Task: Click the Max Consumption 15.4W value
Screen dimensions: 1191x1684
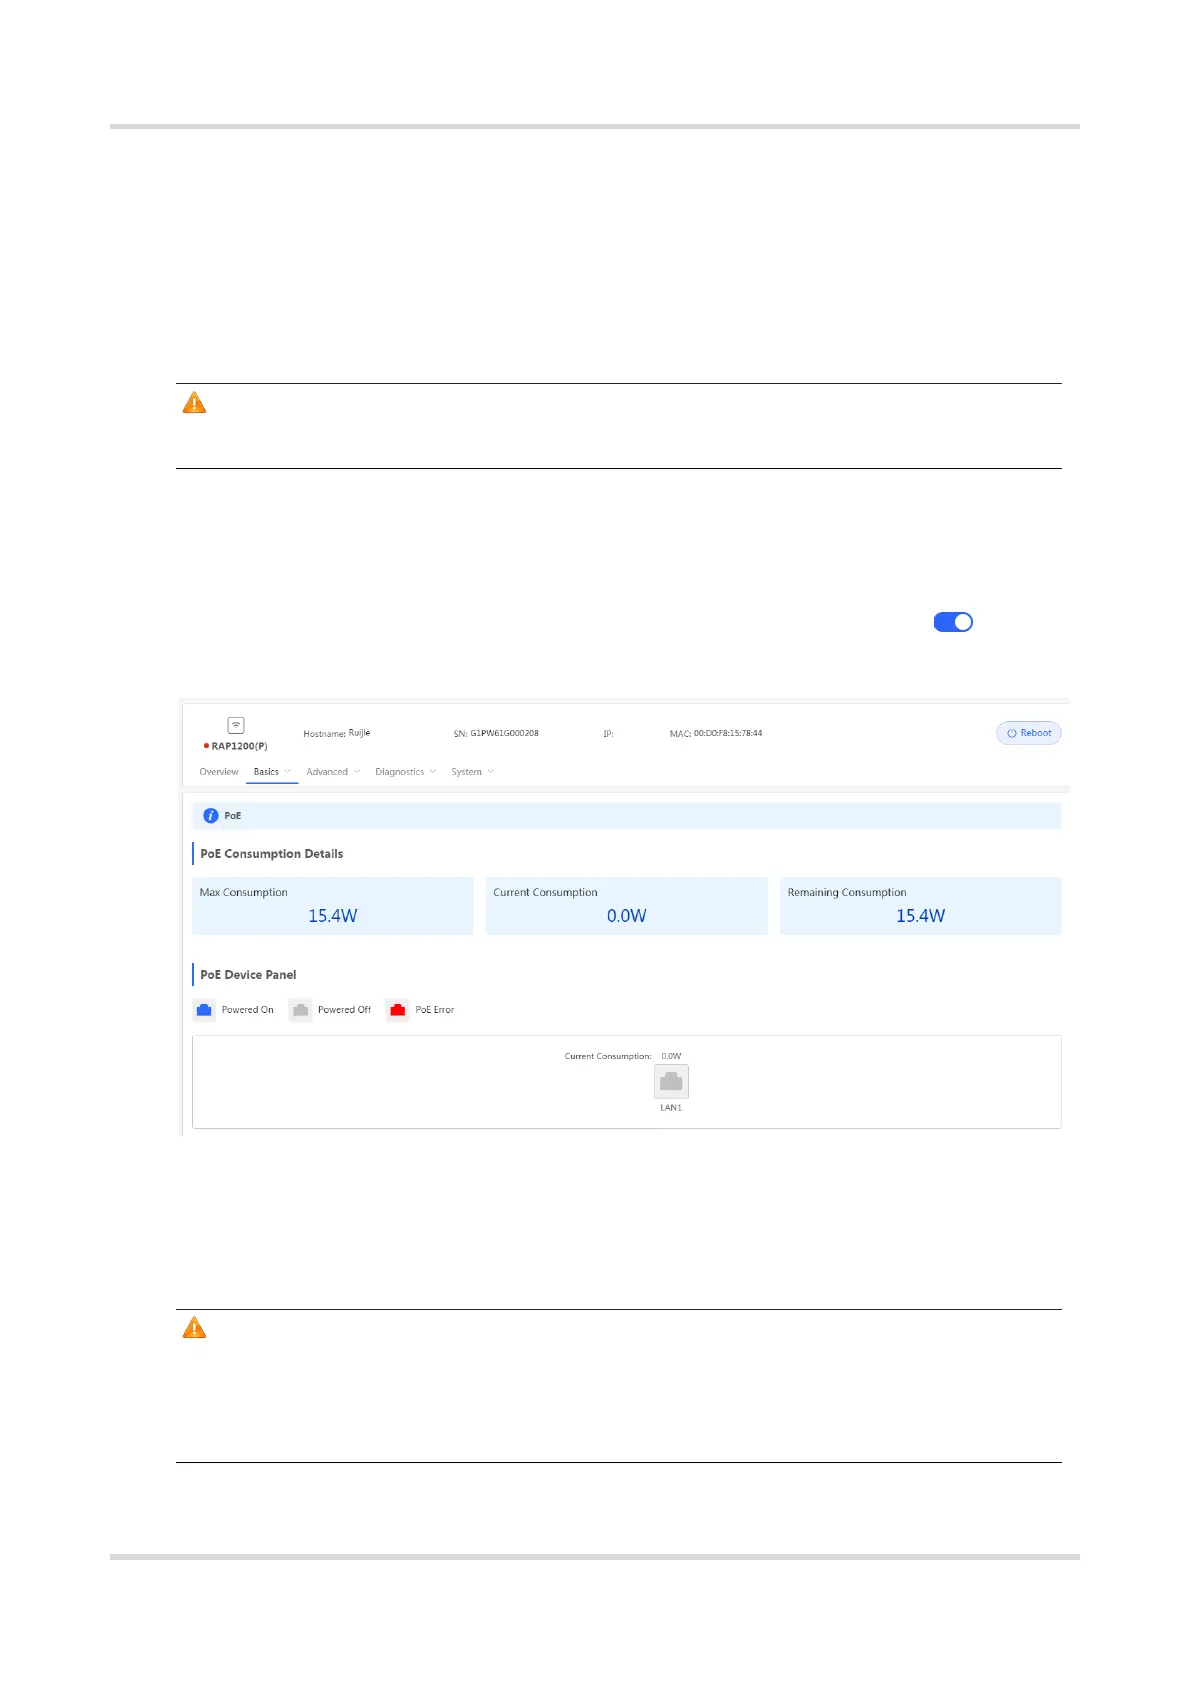Action: click(332, 916)
